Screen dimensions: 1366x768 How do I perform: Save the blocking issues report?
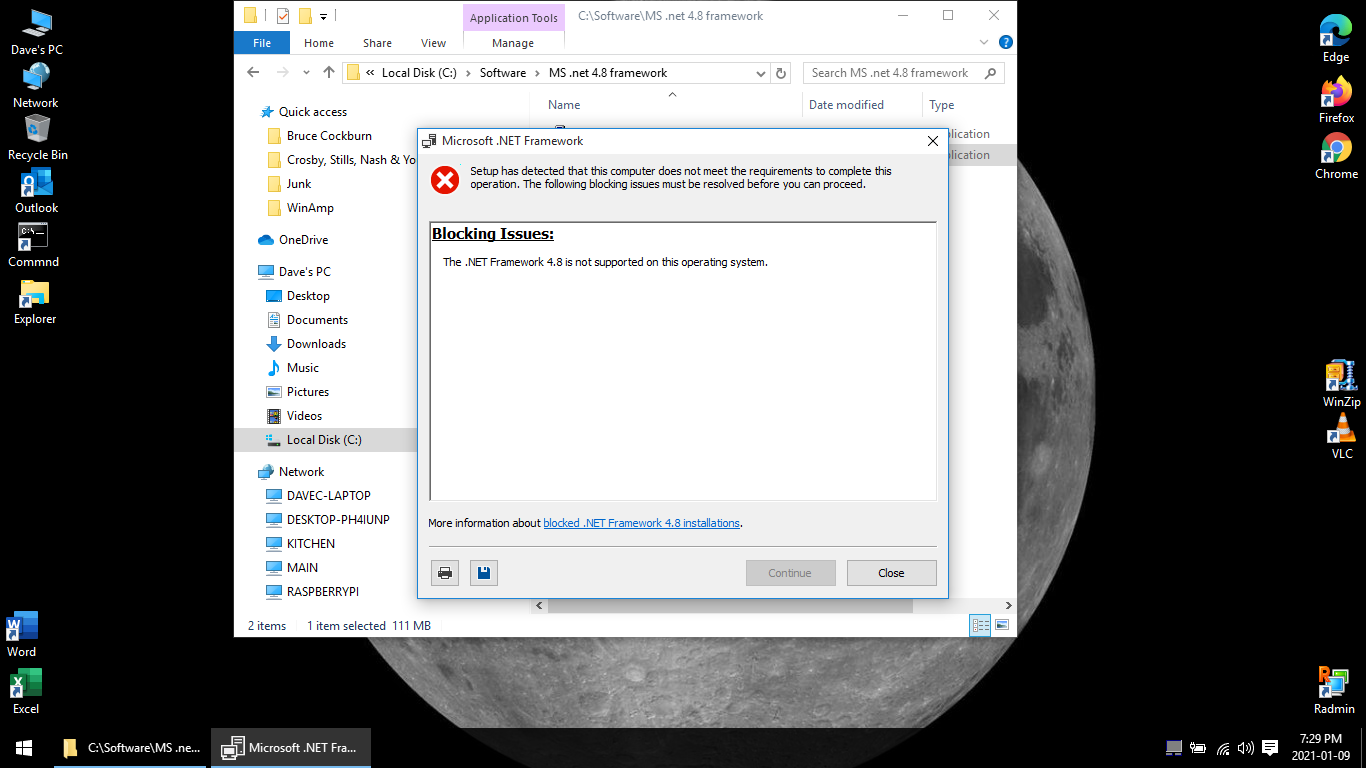[x=484, y=573]
